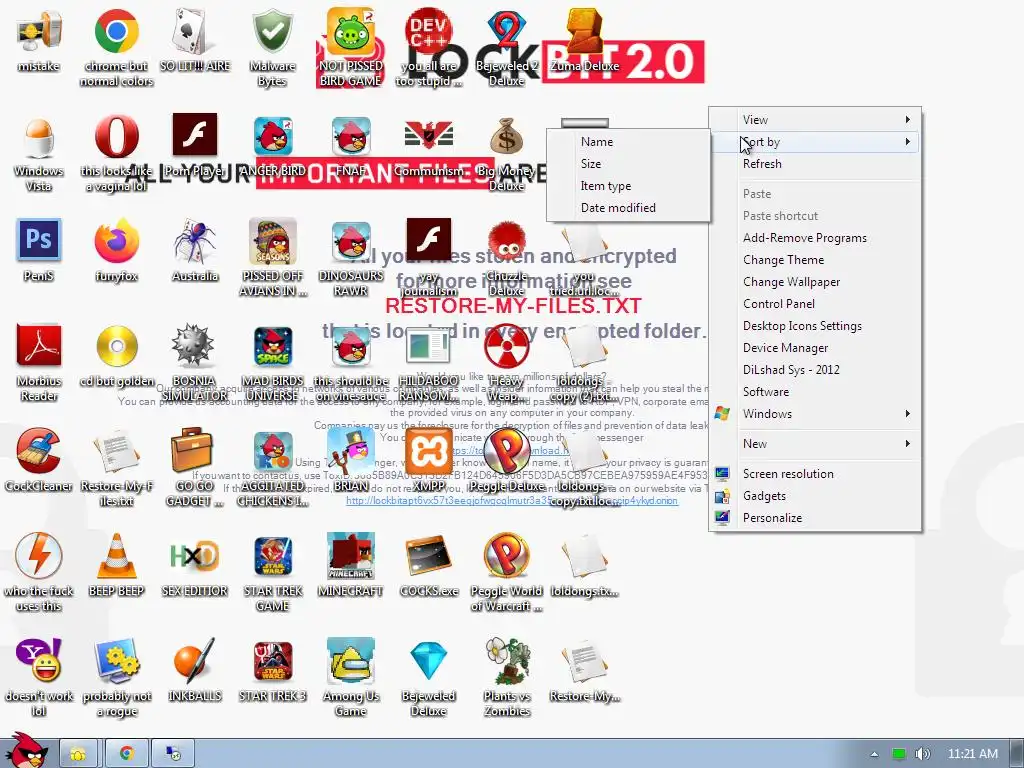Sort icons by Item type
The height and width of the screenshot is (768, 1024).
[x=628, y=185]
